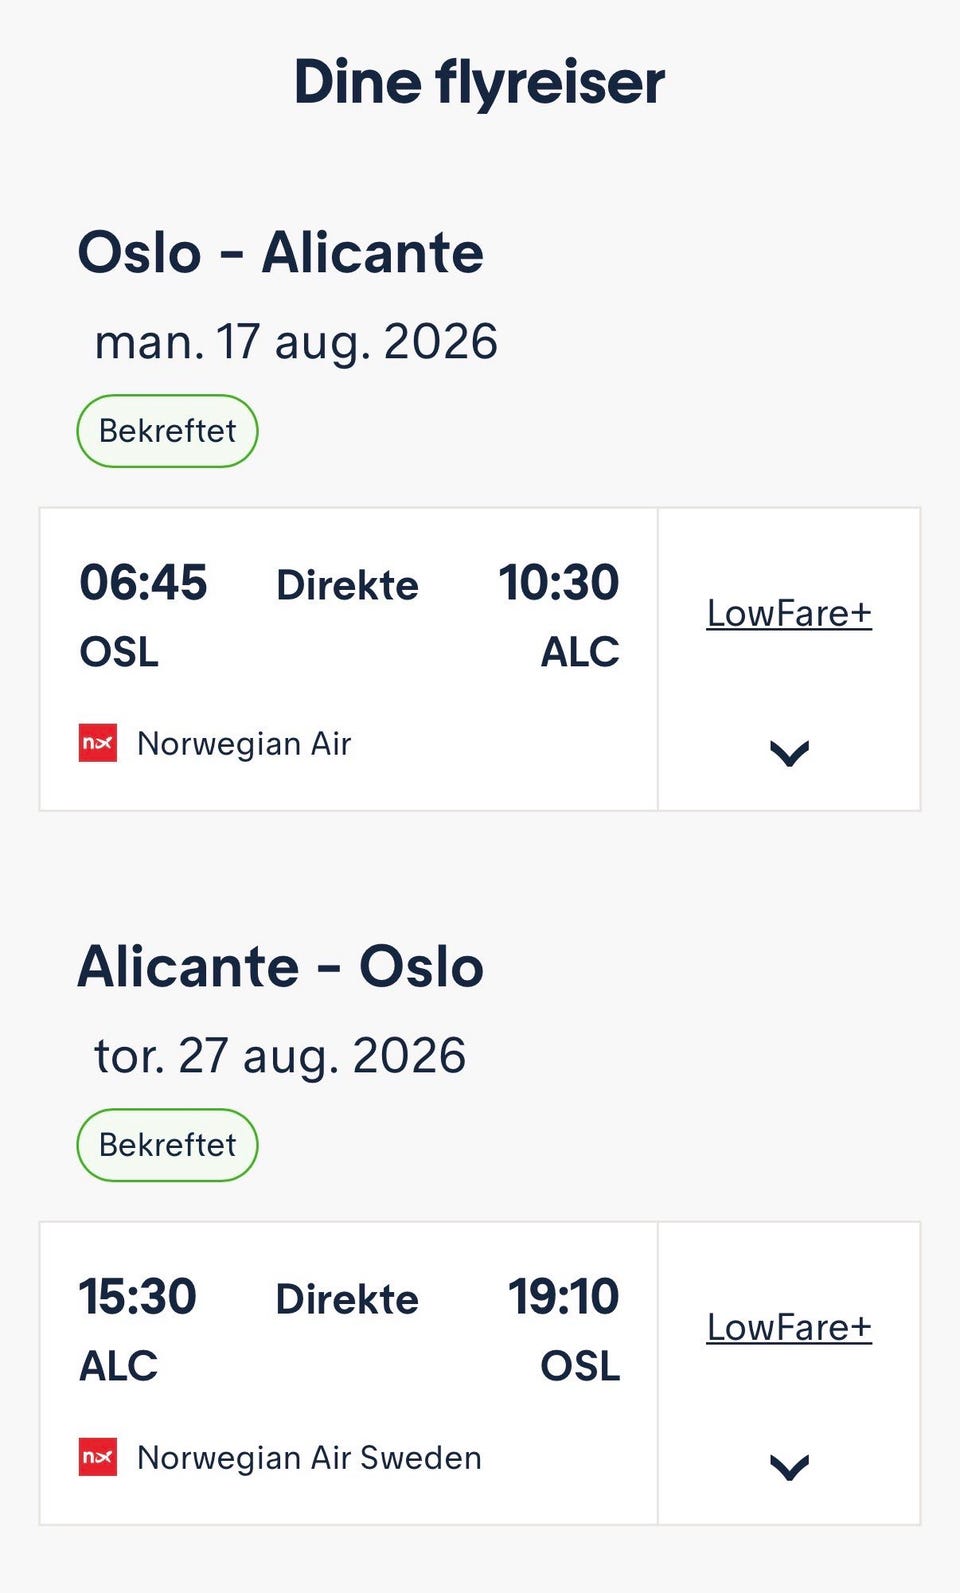This screenshot has height=1593, width=960.
Task: Click the 10:30 ALC arrival time
Action: [x=559, y=582]
